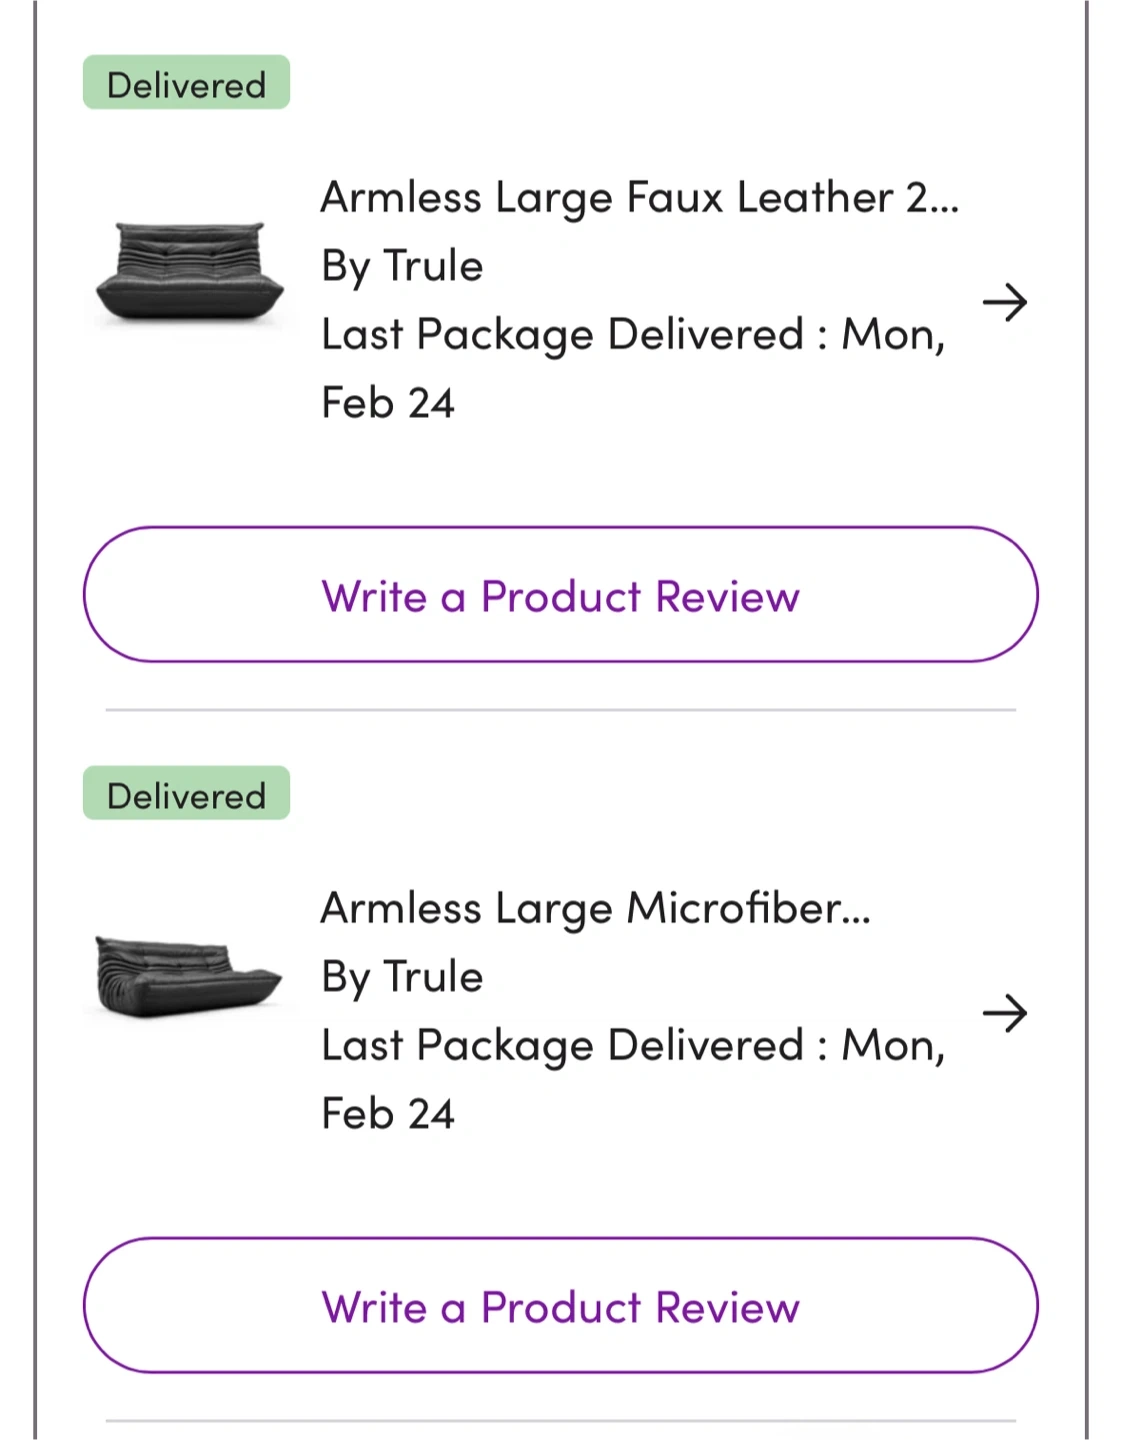This screenshot has width=1122, height=1440.
Task: Click second Delivered status badge
Action: [186, 794]
